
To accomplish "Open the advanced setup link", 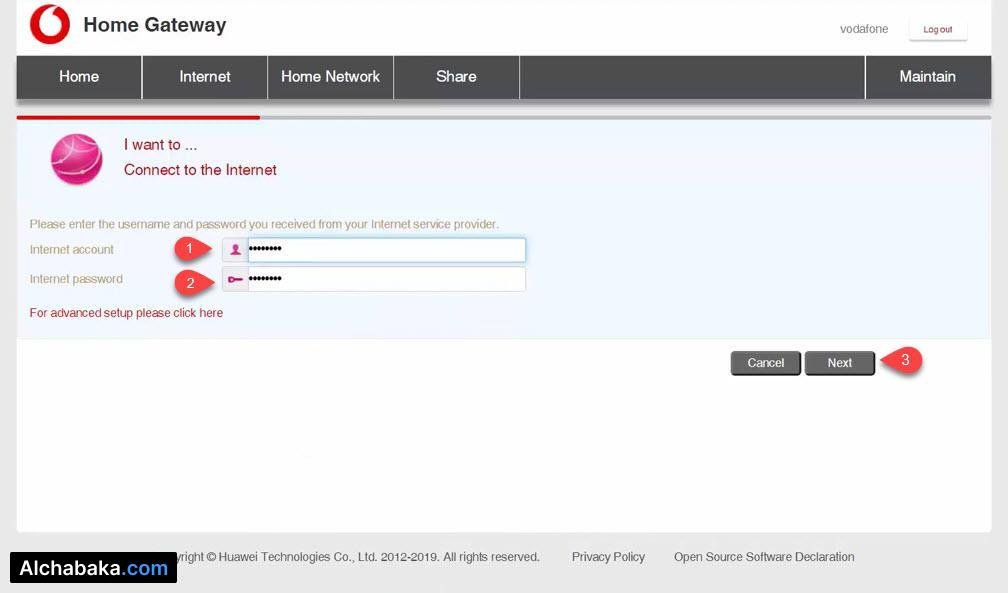I will 126,312.
